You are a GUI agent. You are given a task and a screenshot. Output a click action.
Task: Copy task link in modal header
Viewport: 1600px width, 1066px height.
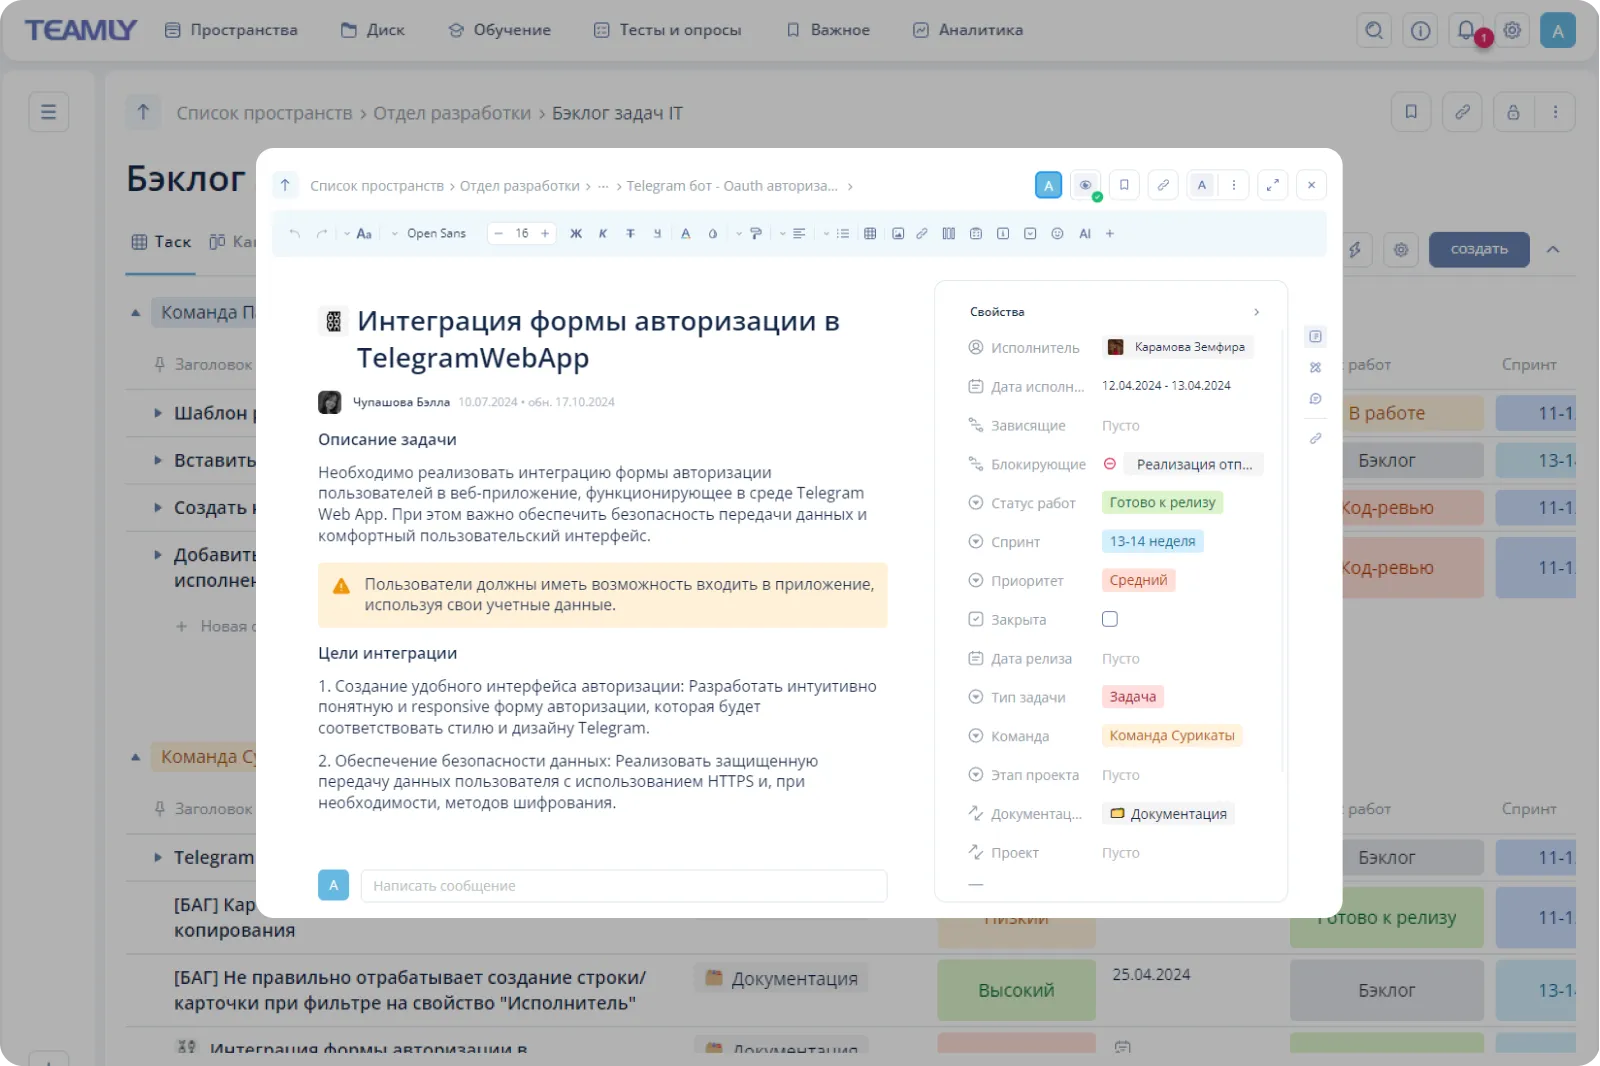click(1163, 185)
